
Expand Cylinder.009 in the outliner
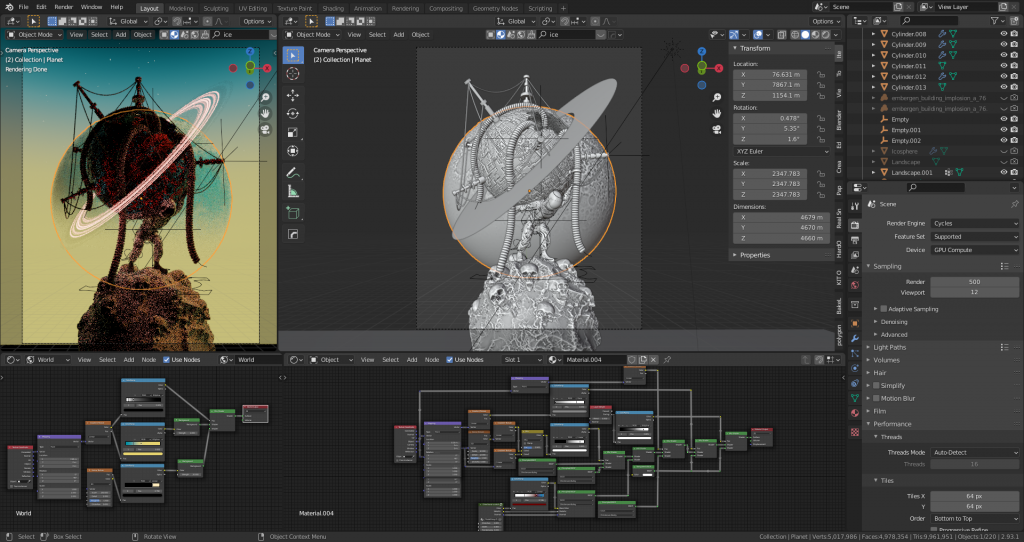(873, 45)
